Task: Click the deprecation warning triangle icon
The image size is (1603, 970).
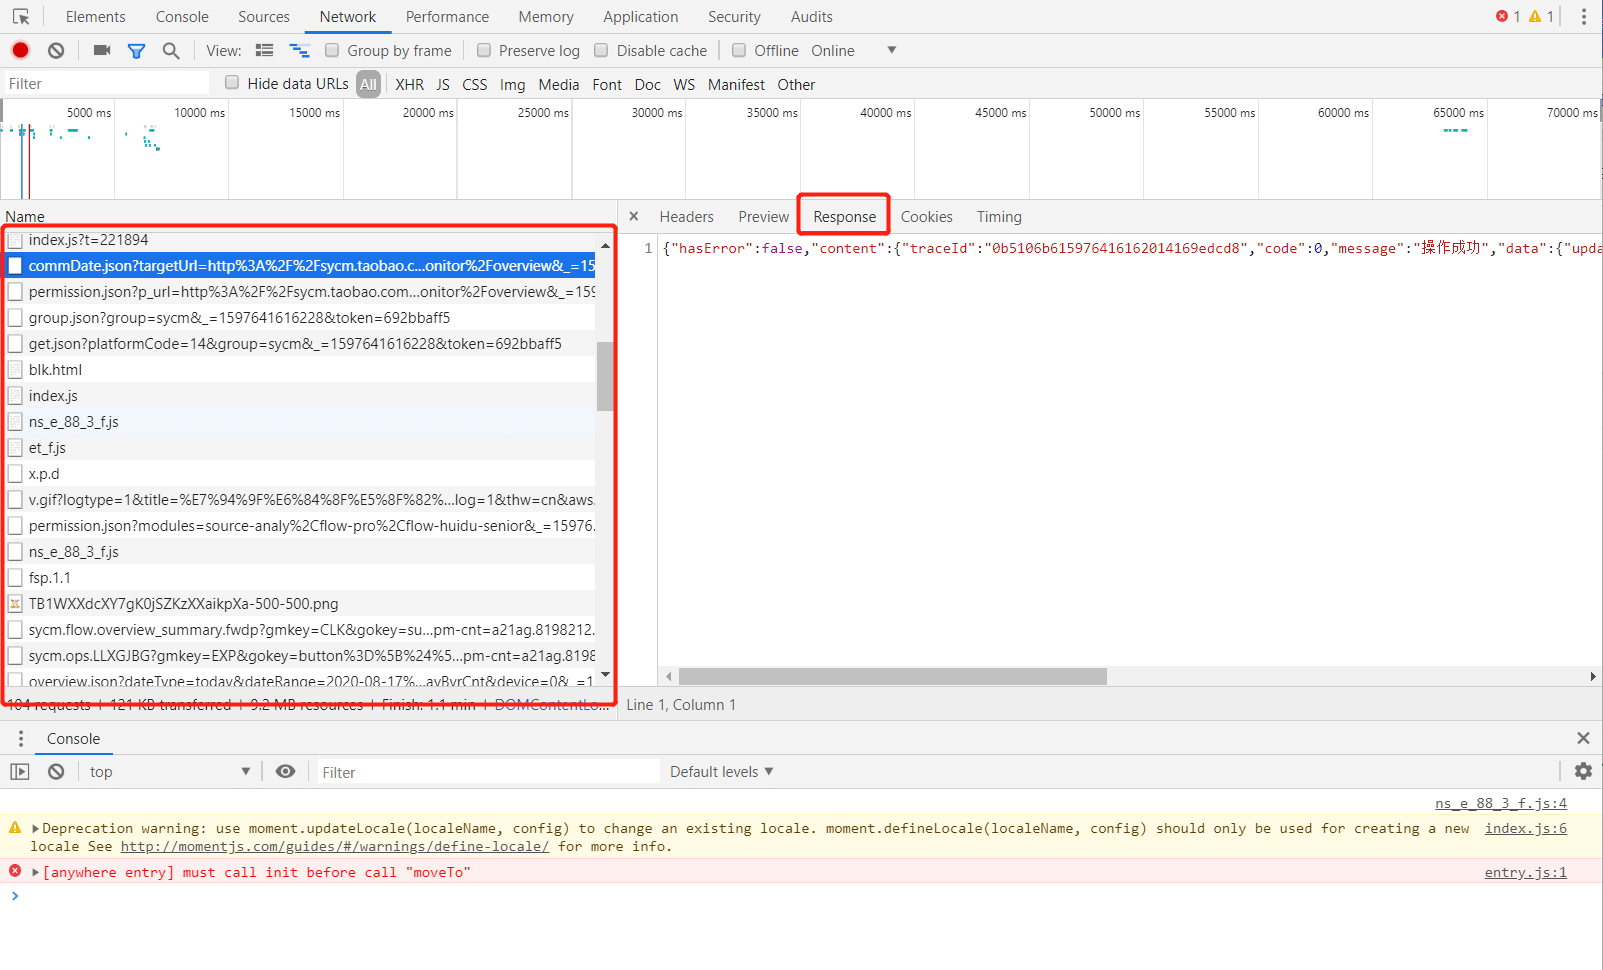Action: click(15, 827)
